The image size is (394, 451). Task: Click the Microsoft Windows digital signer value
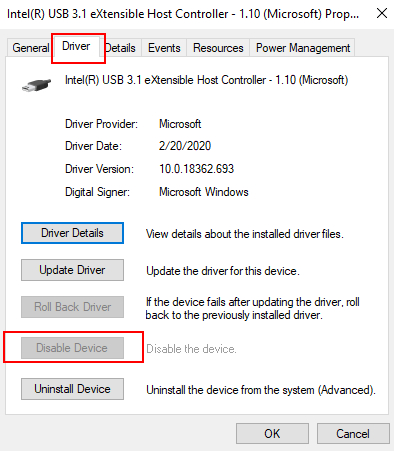204,192
